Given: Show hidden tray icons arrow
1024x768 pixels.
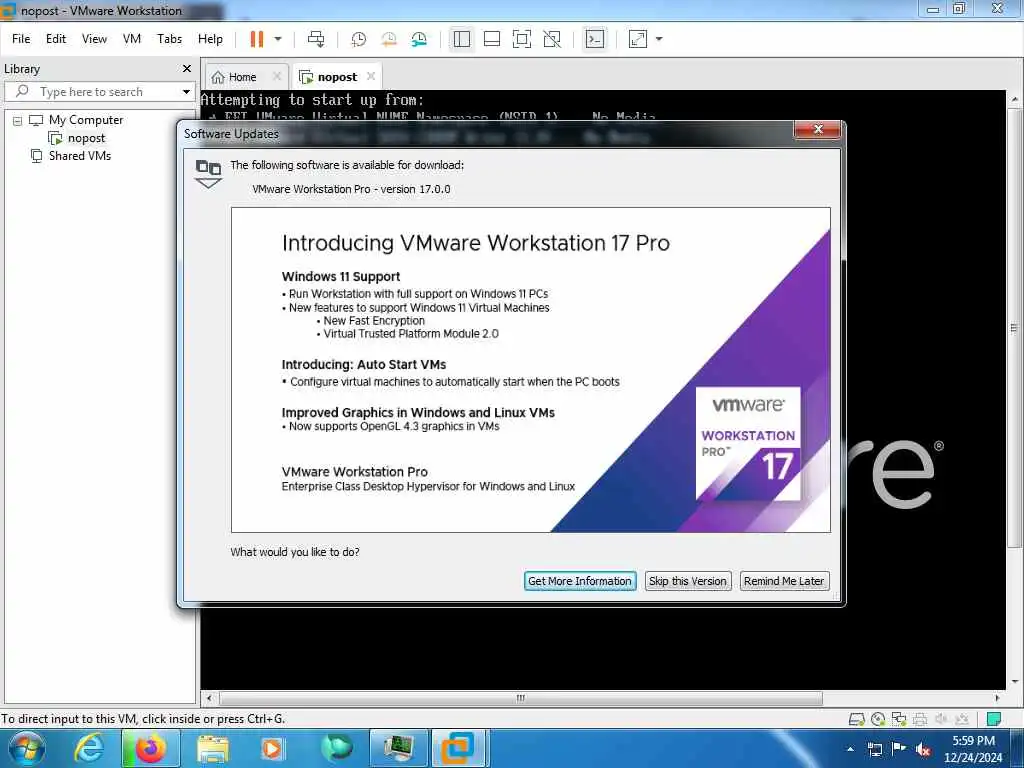Looking at the screenshot, I should 850,749.
